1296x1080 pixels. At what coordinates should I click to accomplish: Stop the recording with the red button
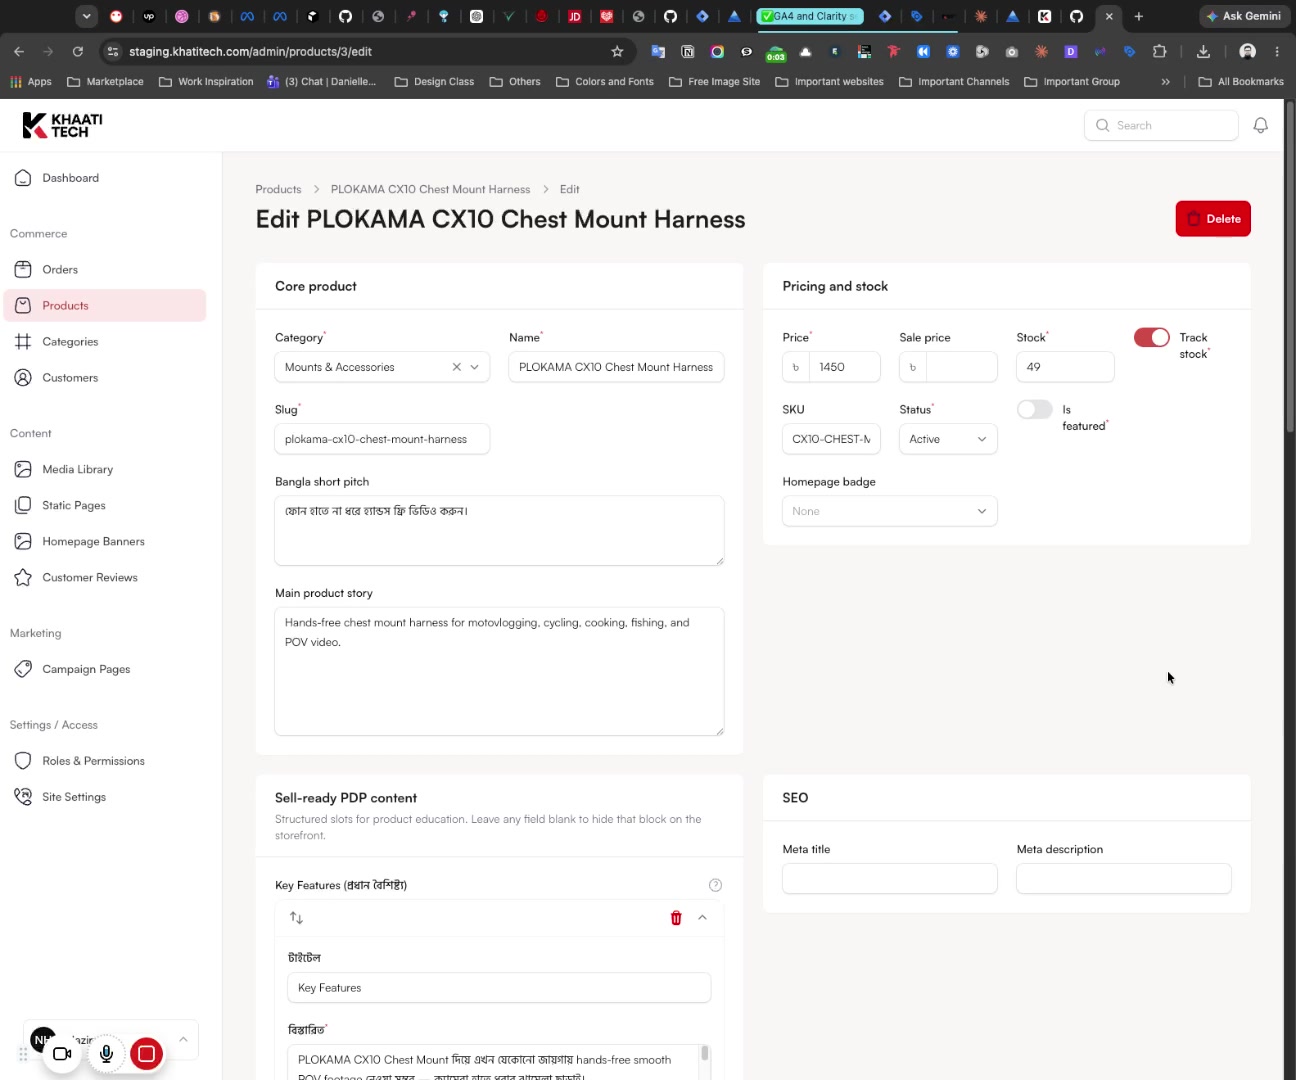(146, 1054)
